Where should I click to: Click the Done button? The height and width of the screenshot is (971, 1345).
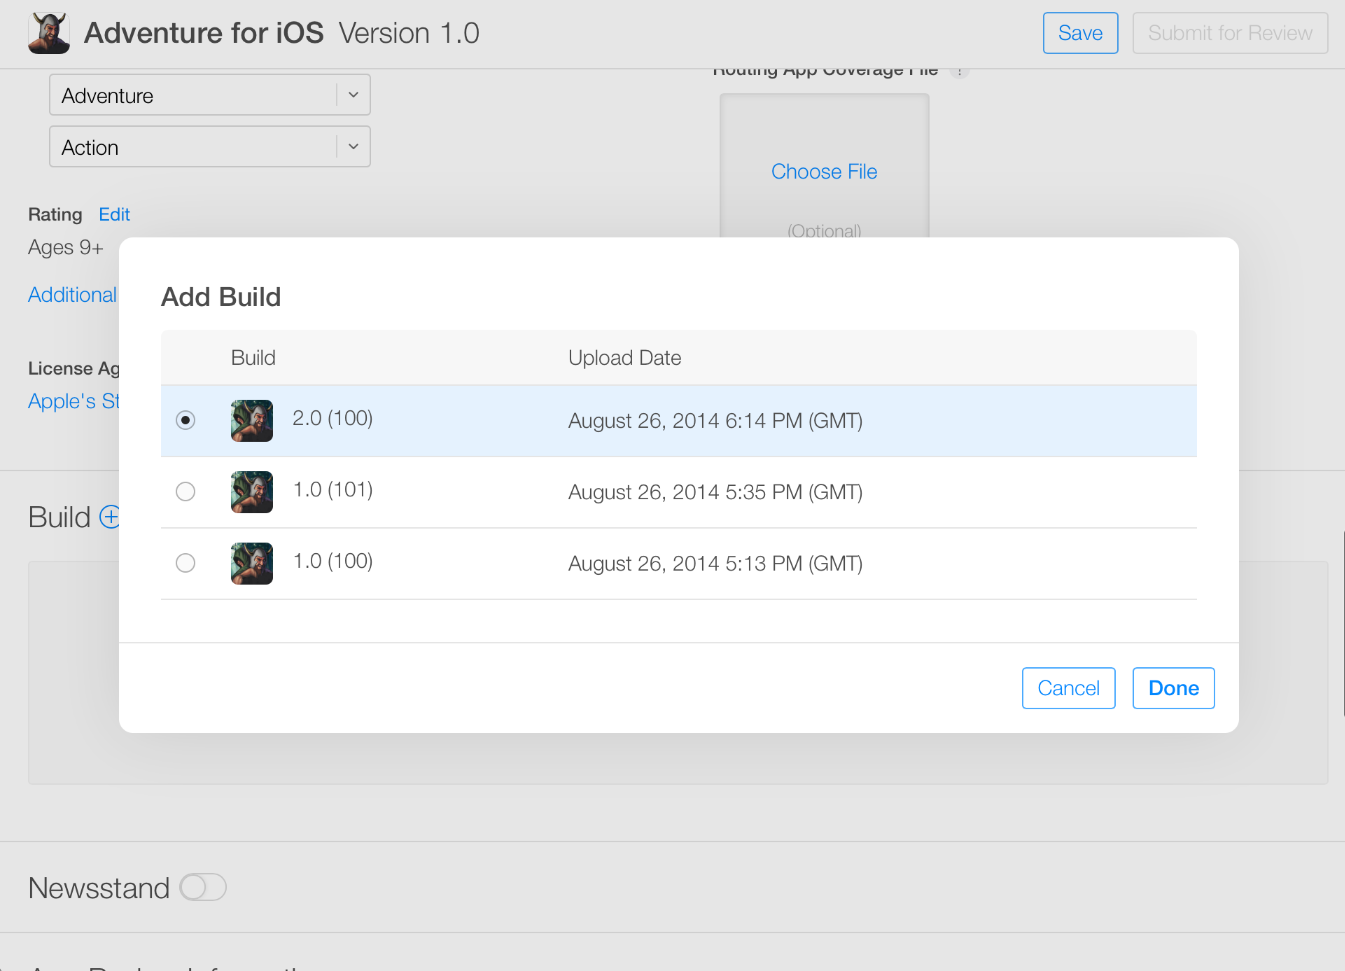[1173, 688]
